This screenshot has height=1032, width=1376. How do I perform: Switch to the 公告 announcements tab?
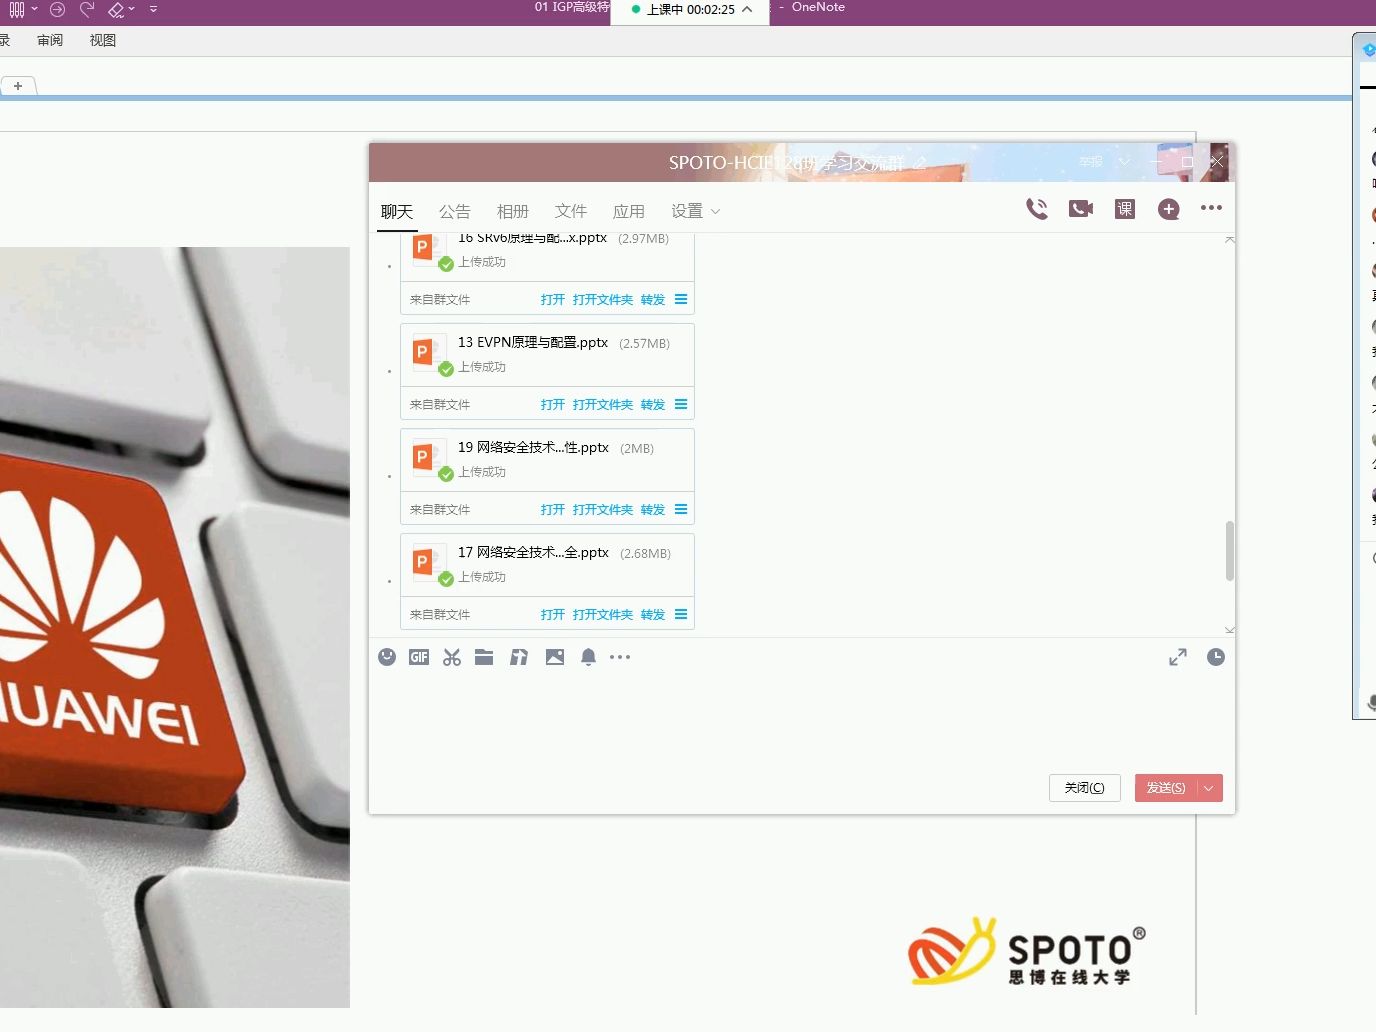tap(455, 211)
